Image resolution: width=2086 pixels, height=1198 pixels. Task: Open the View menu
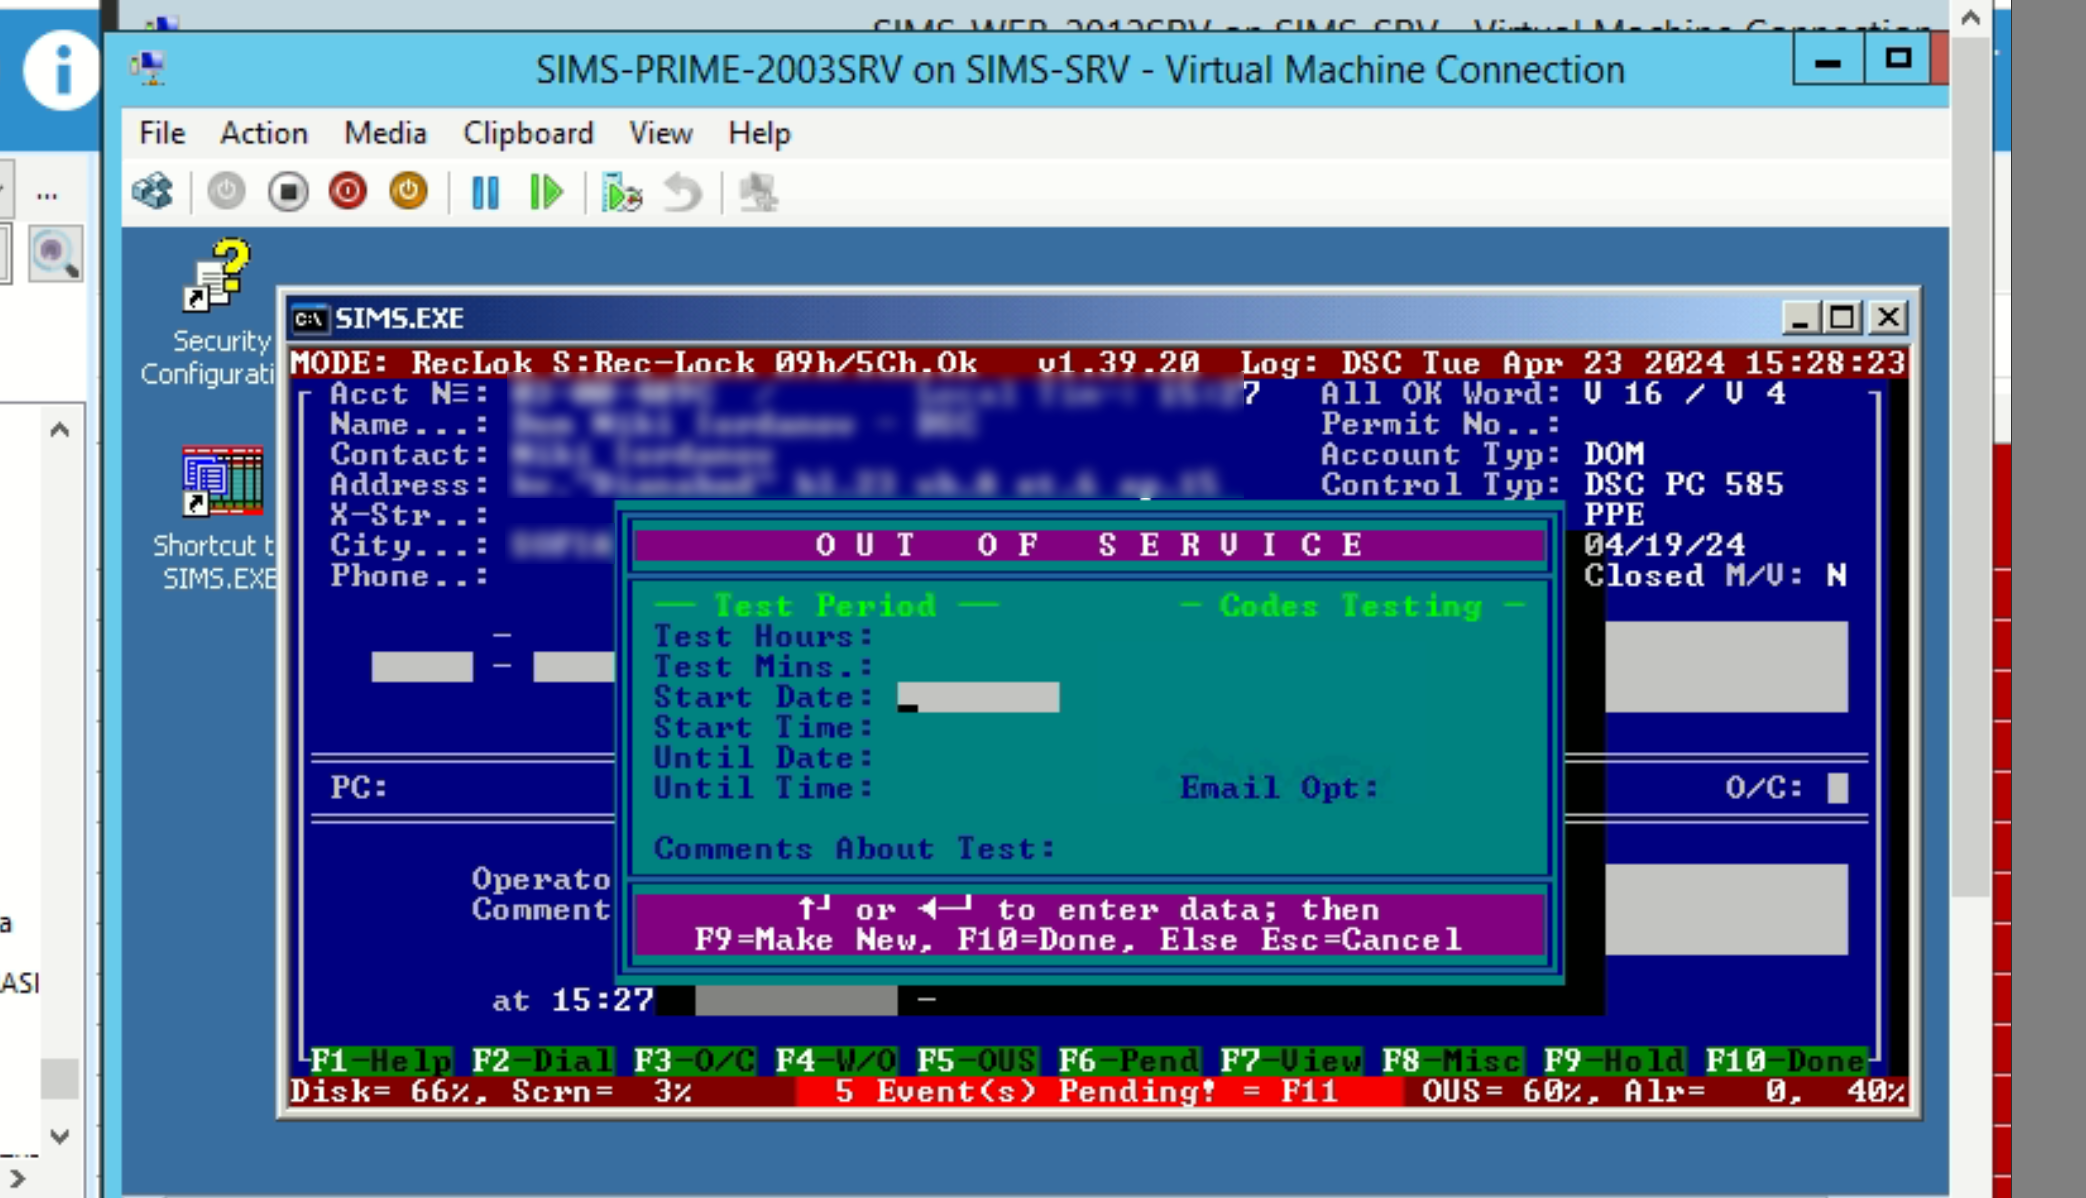tap(660, 133)
